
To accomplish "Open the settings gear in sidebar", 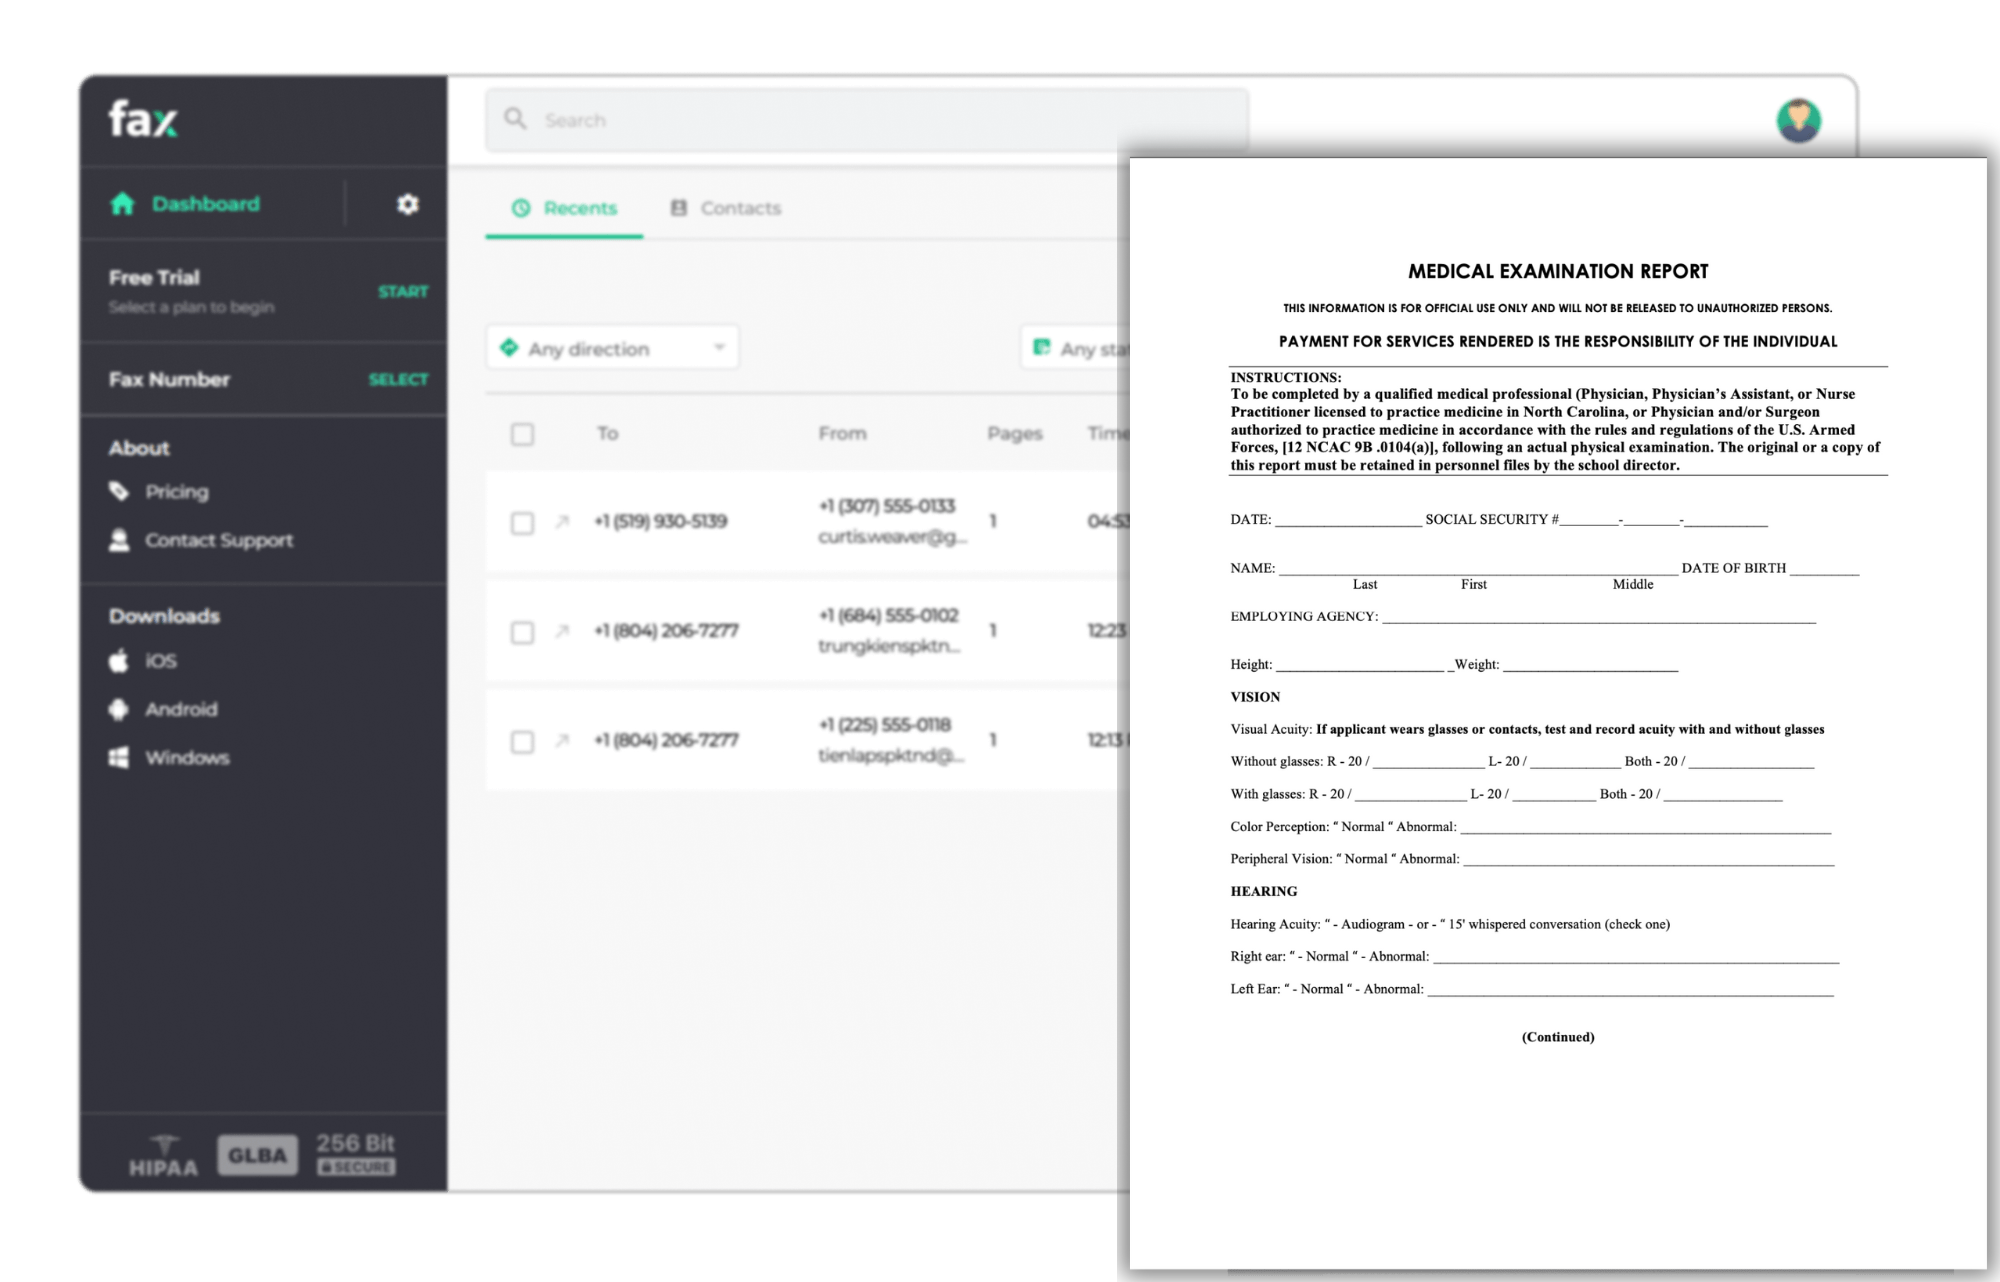I will (x=407, y=204).
